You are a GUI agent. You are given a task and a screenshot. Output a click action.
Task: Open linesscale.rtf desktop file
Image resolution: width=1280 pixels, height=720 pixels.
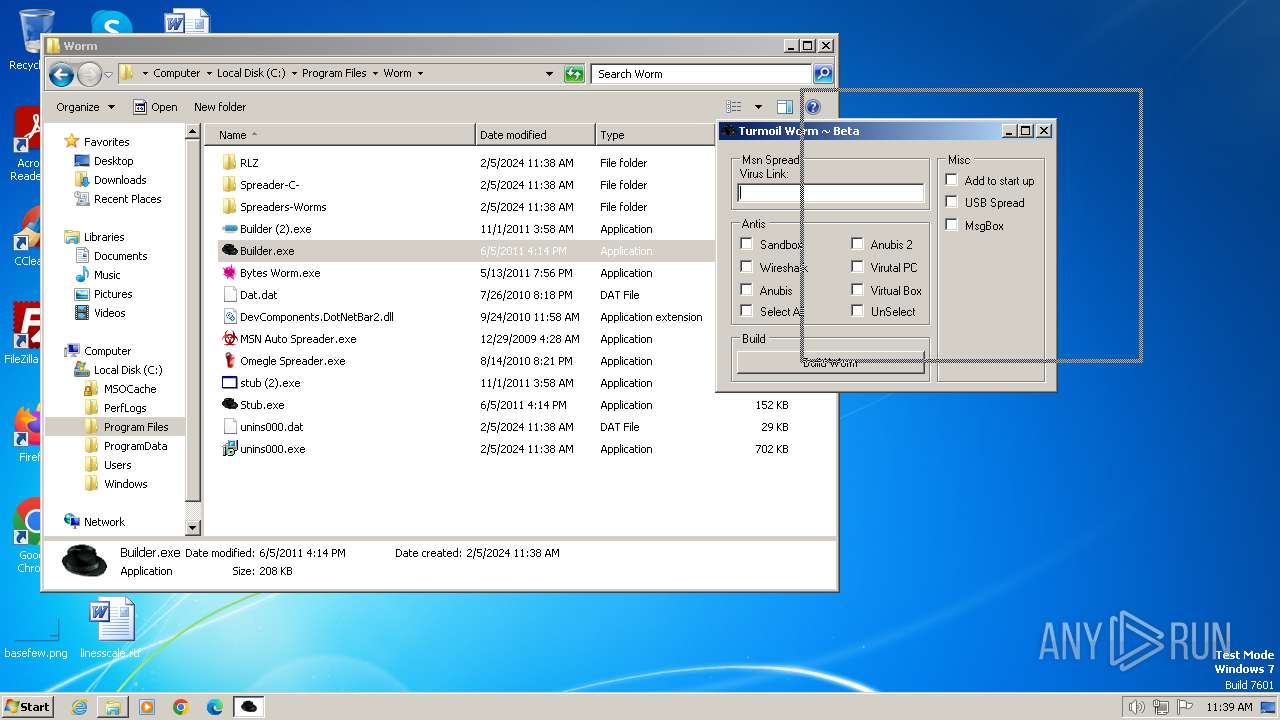(112, 630)
